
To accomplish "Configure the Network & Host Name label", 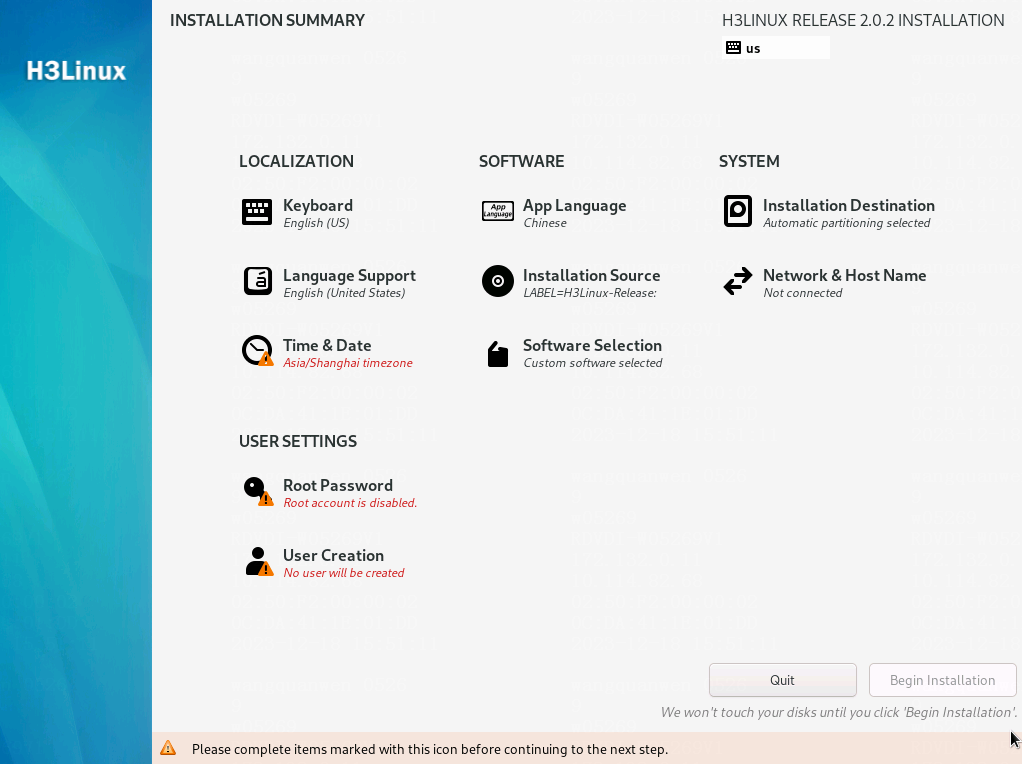I will [845, 275].
